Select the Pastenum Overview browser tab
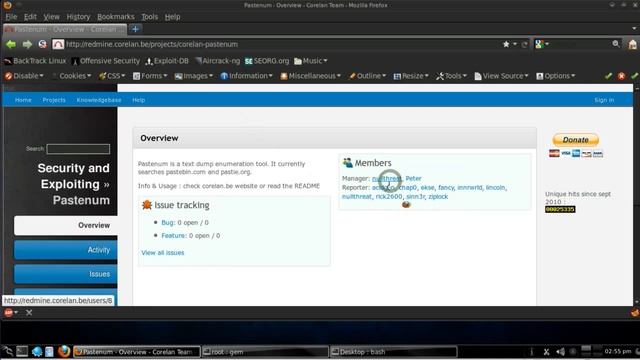 click(65, 29)
